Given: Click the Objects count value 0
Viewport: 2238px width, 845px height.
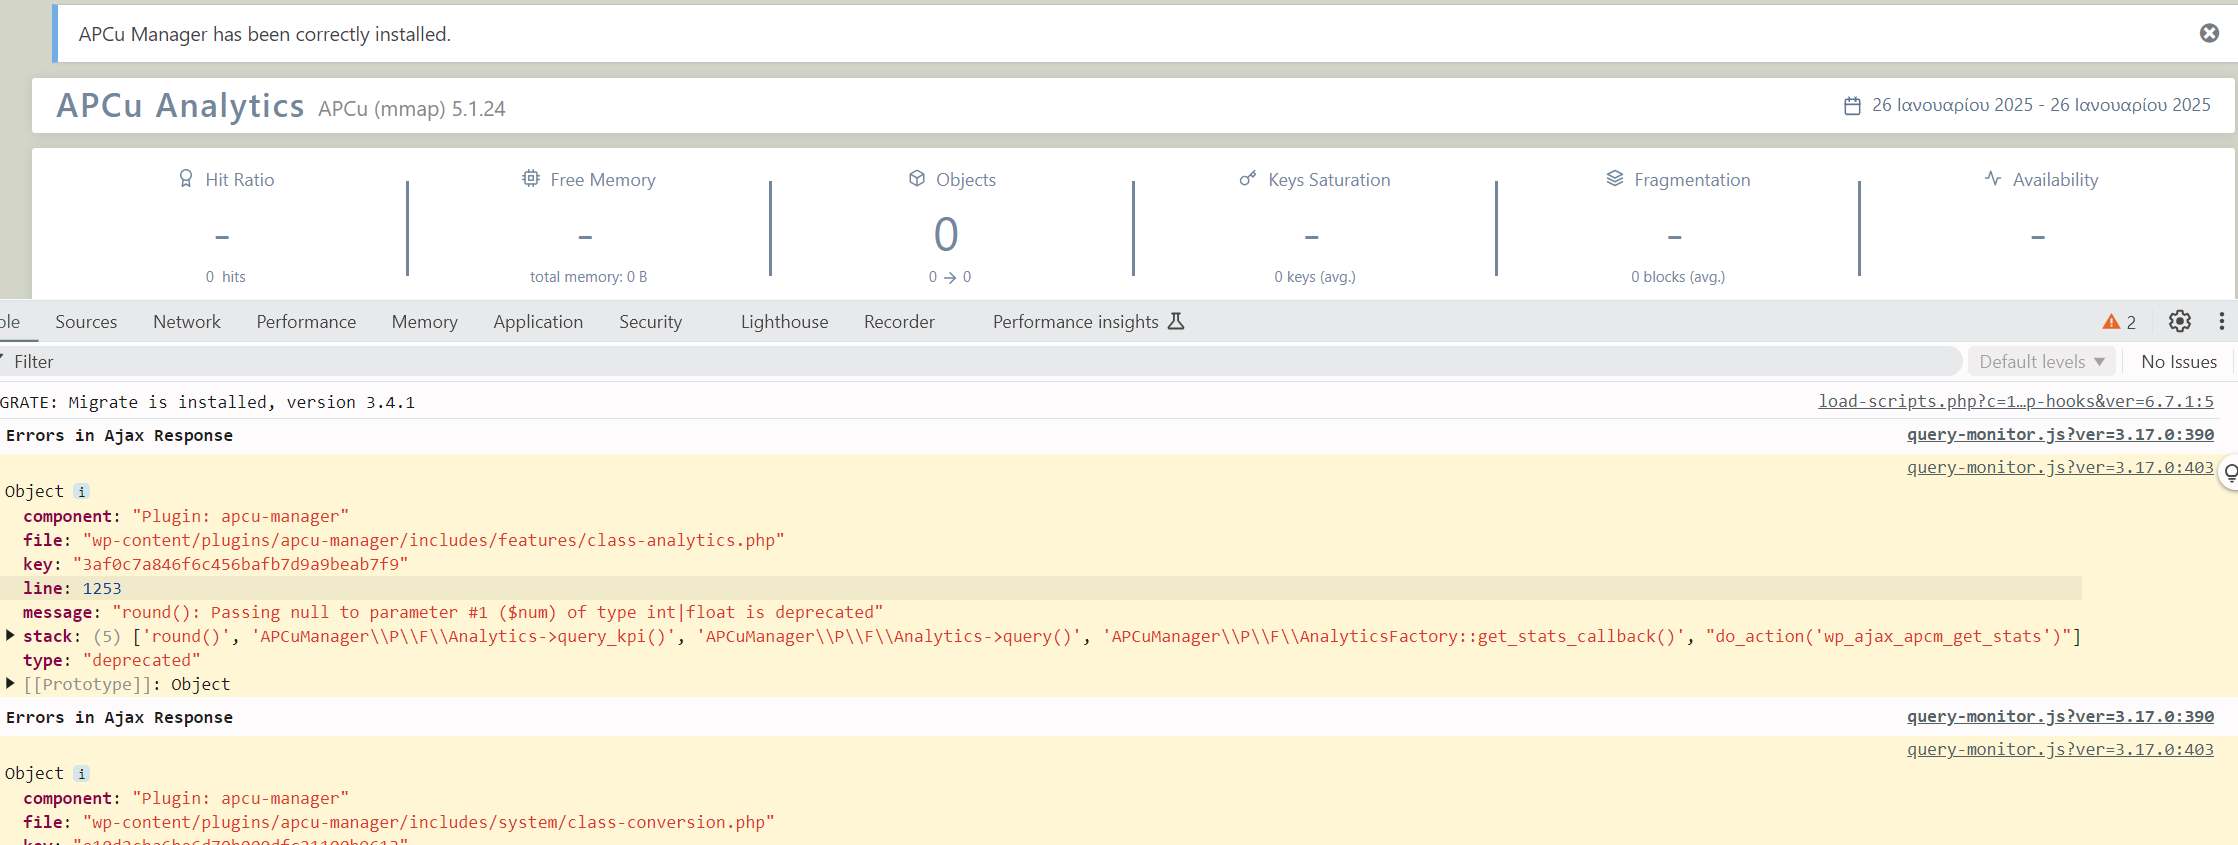Looking at the screenshot, I should [x=946, y=235].
